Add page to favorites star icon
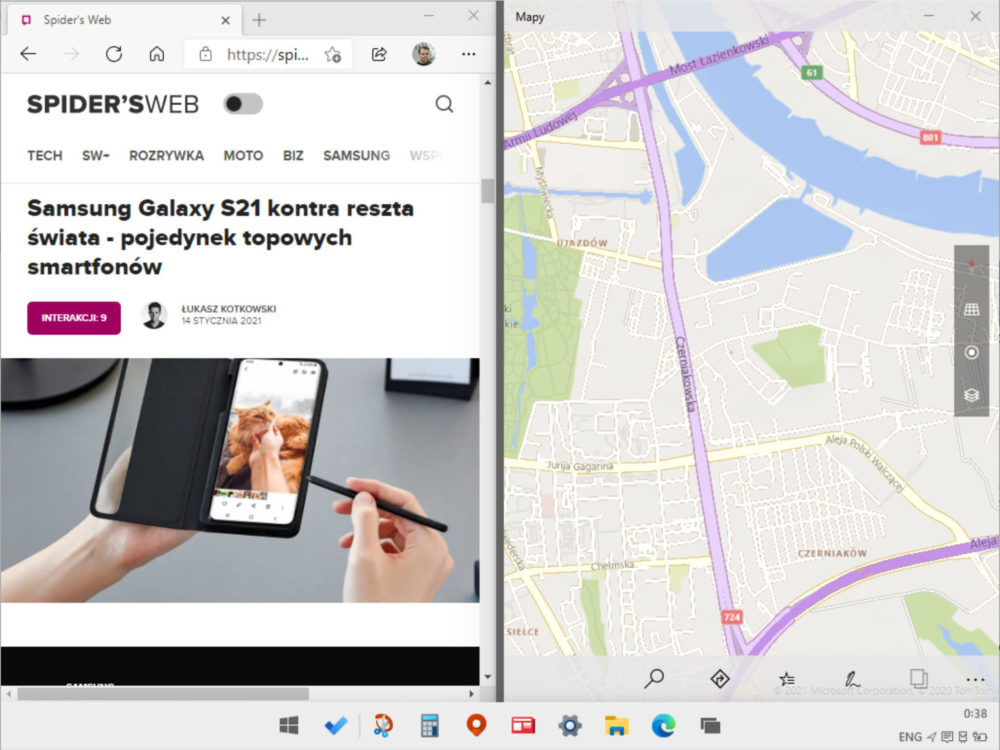 [x=333, y=55]
